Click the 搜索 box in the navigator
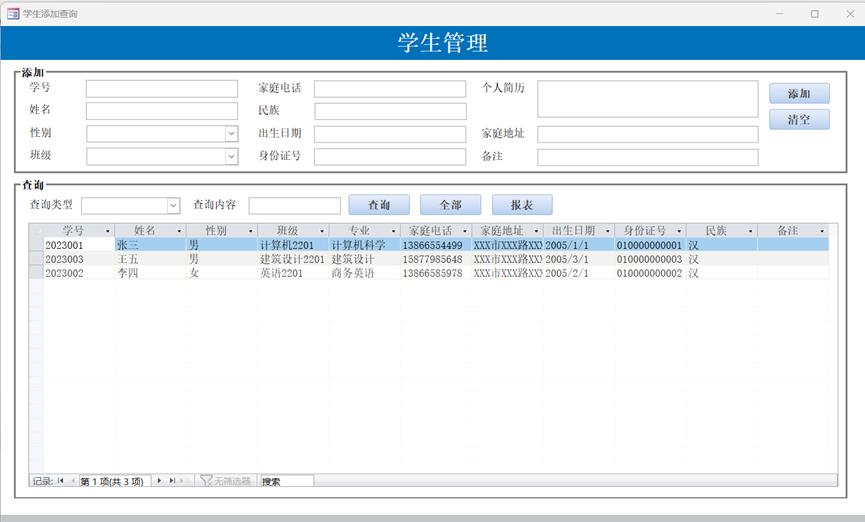 (x=287, y=481)
